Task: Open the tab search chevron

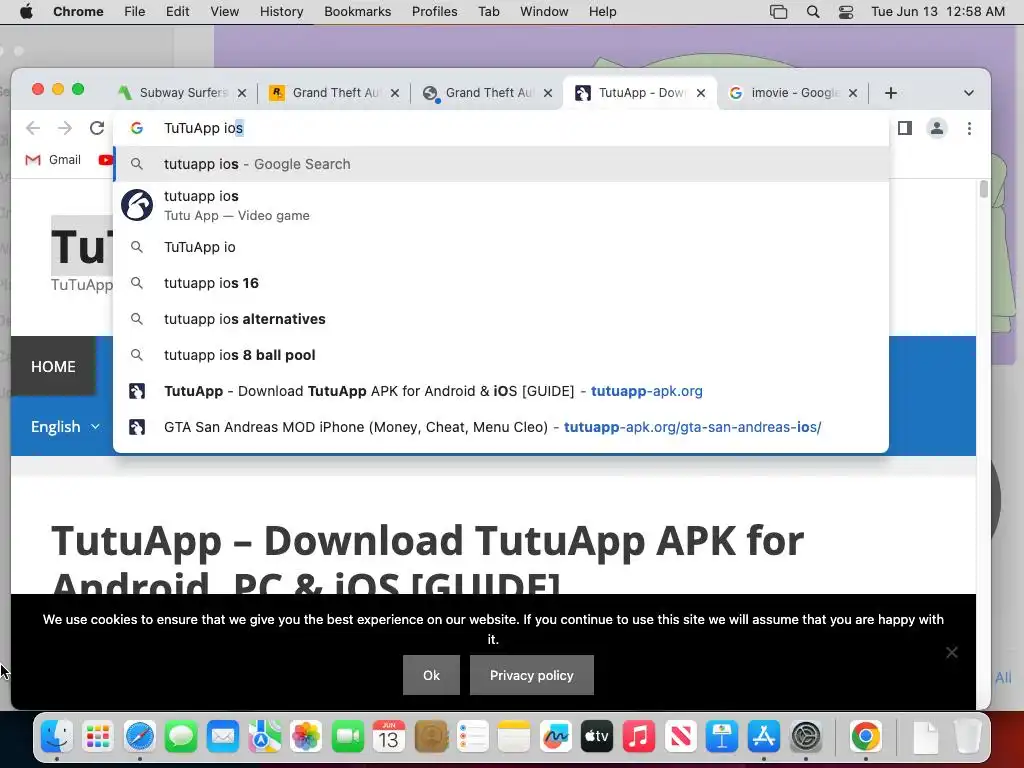Action: [968, 93]
